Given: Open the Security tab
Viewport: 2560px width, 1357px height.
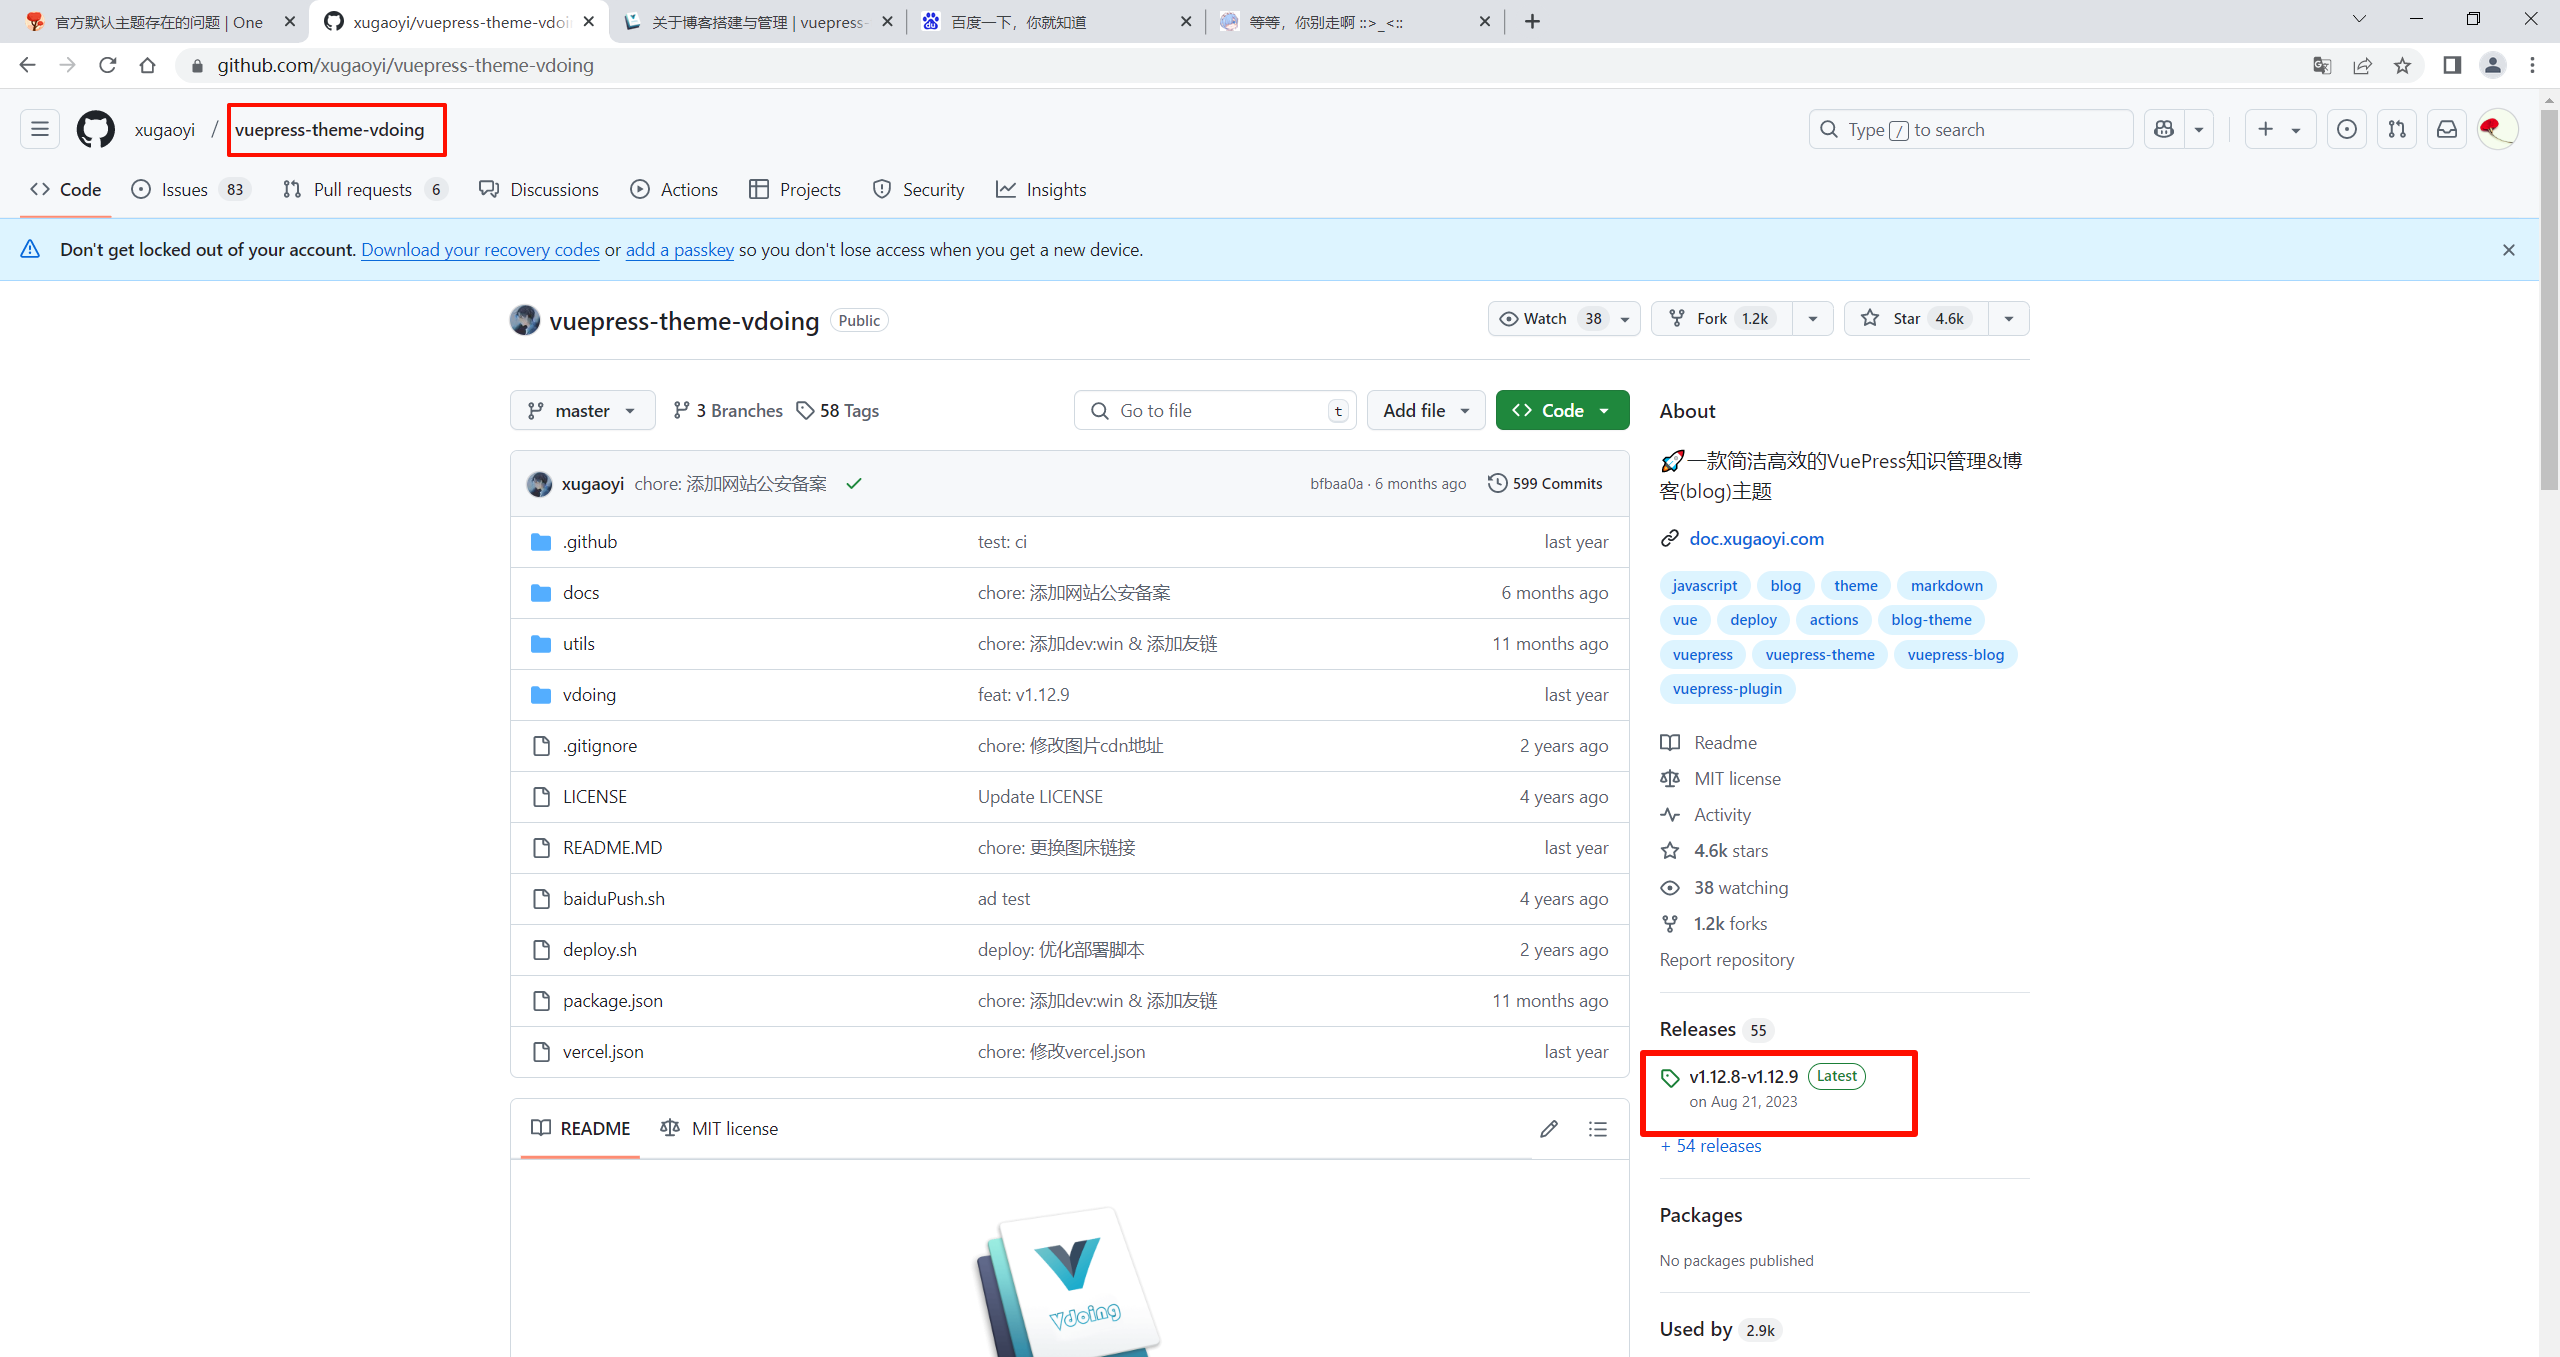Looking at the screenshot, I should click(x=918, y=189).
